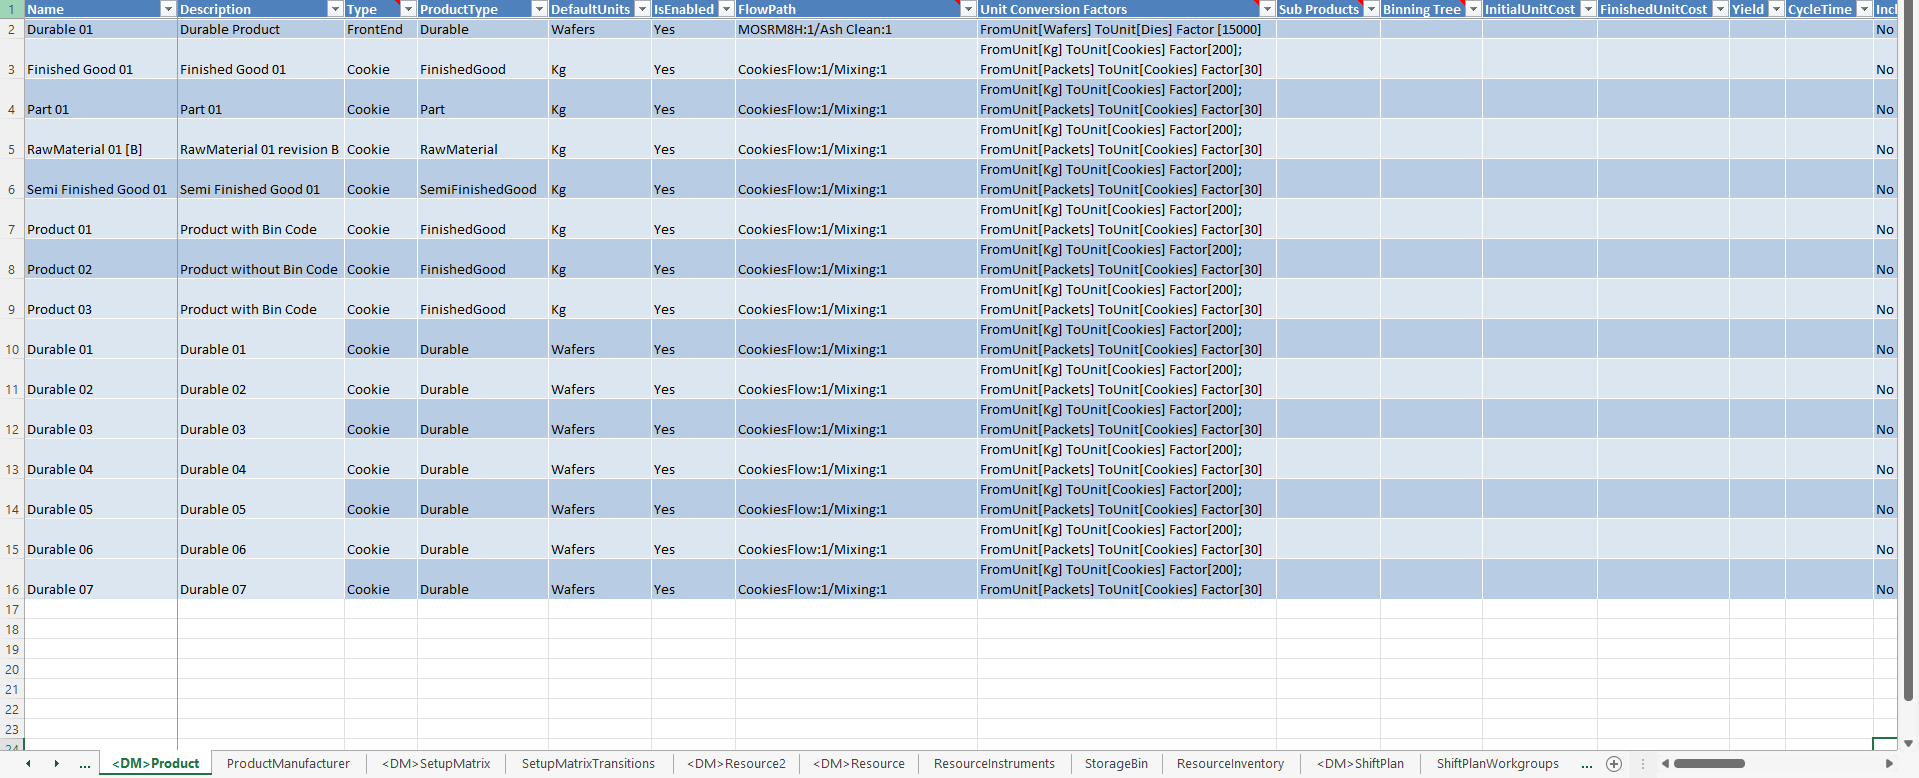Screen dimensions: 1919x778
Task: Open the <DM>SetupMatrix sheet tab
Action: 436,764
